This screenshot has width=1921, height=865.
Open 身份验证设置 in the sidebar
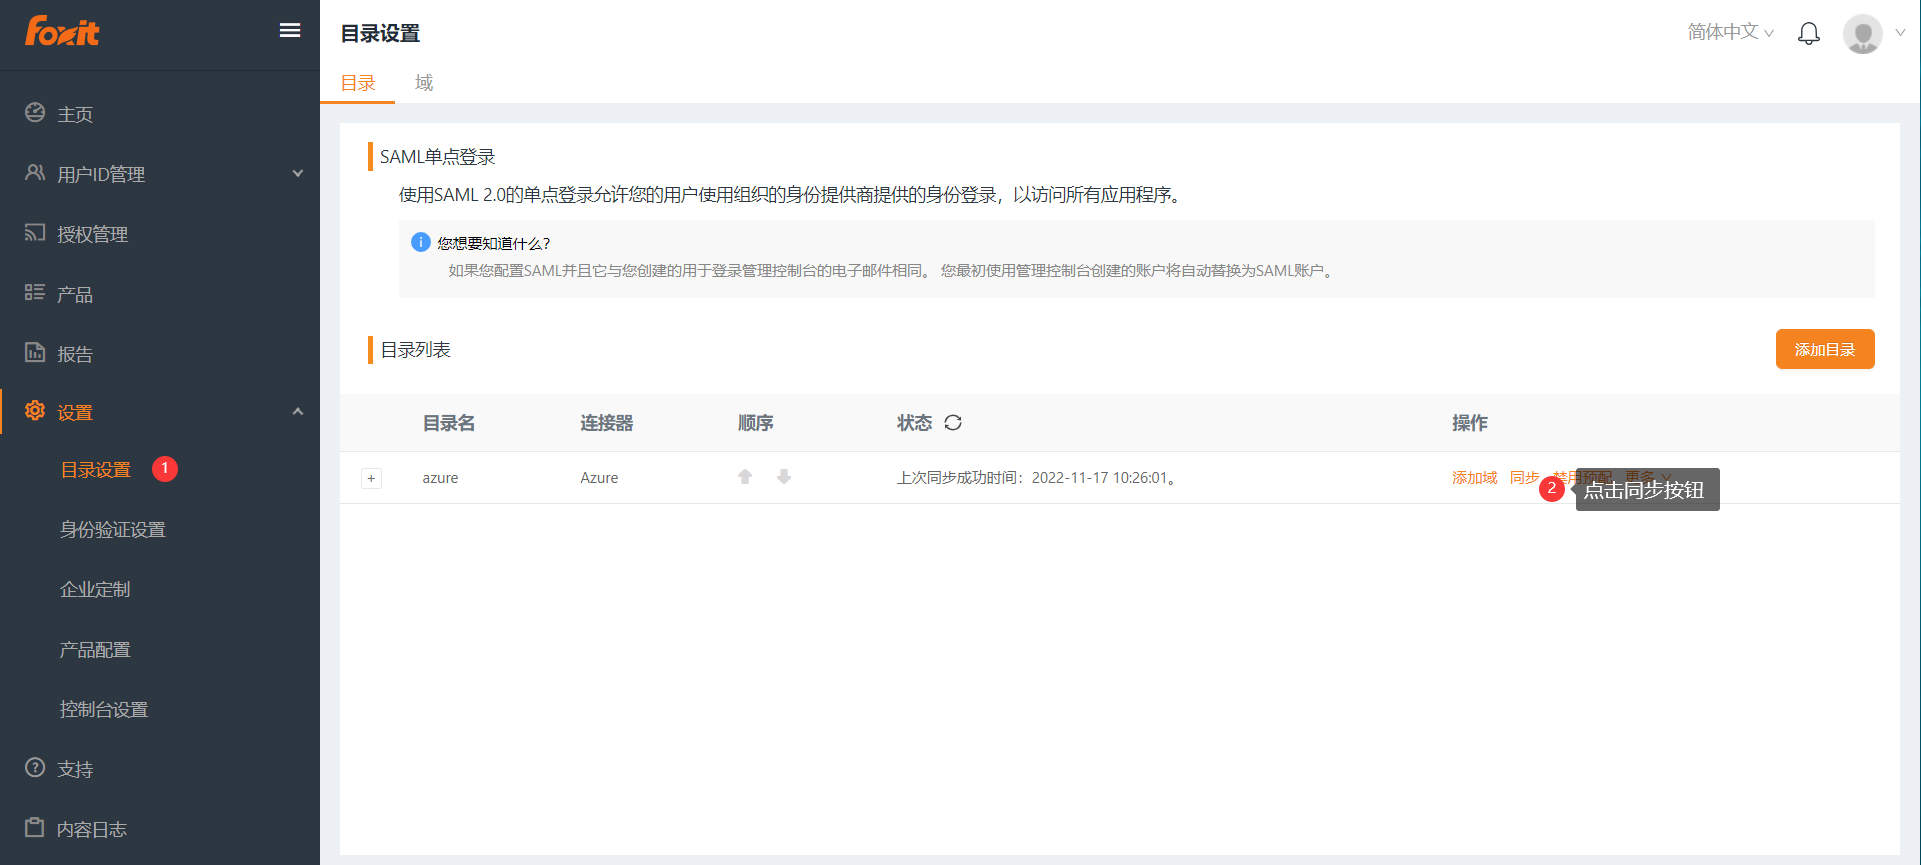(x=113, y=530)
